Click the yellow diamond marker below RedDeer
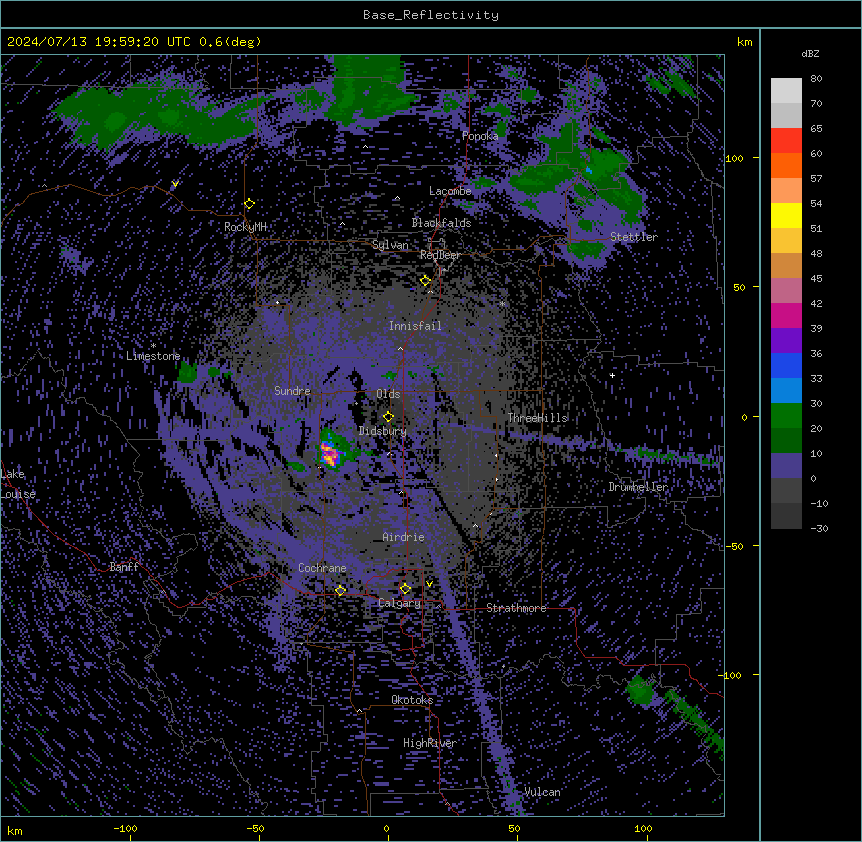The width and height of the screenshot is (862, 842). pos(425,281)
